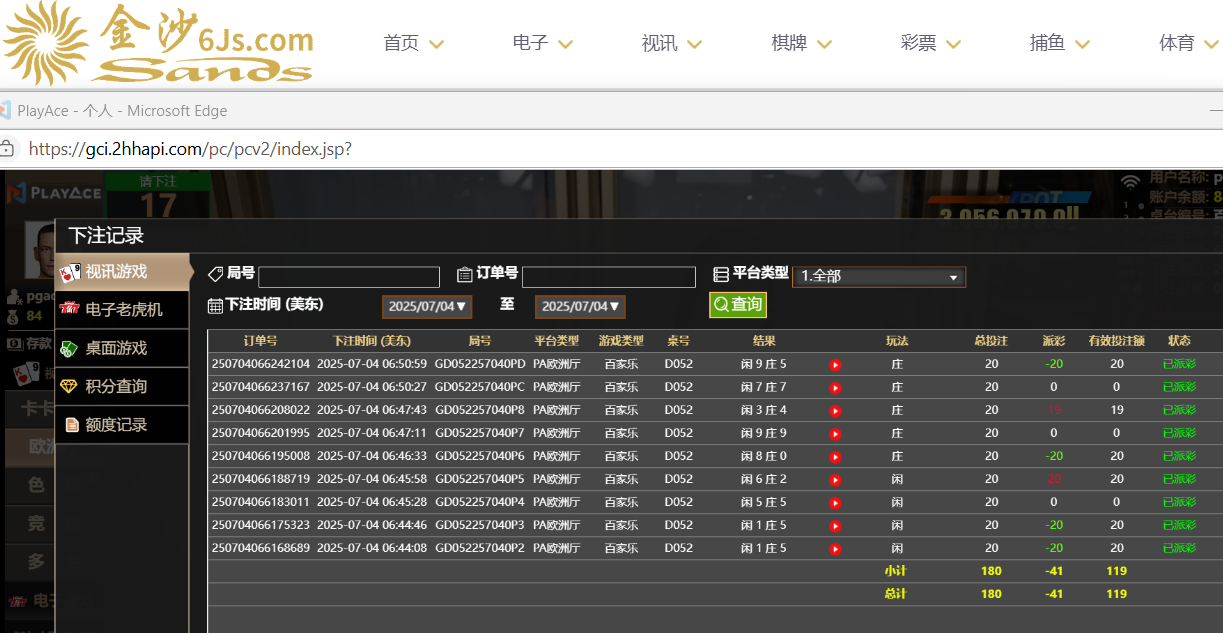
Task: Expand the 平台类型 dropdown showing 1.全部
Action: pyautogui.click(x=879, y=277)
